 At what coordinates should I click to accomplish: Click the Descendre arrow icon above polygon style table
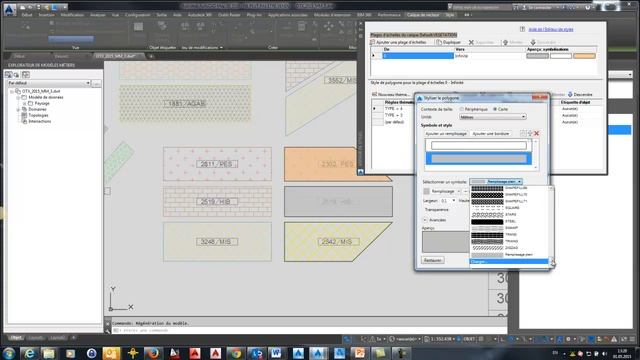tap(570, 94)
